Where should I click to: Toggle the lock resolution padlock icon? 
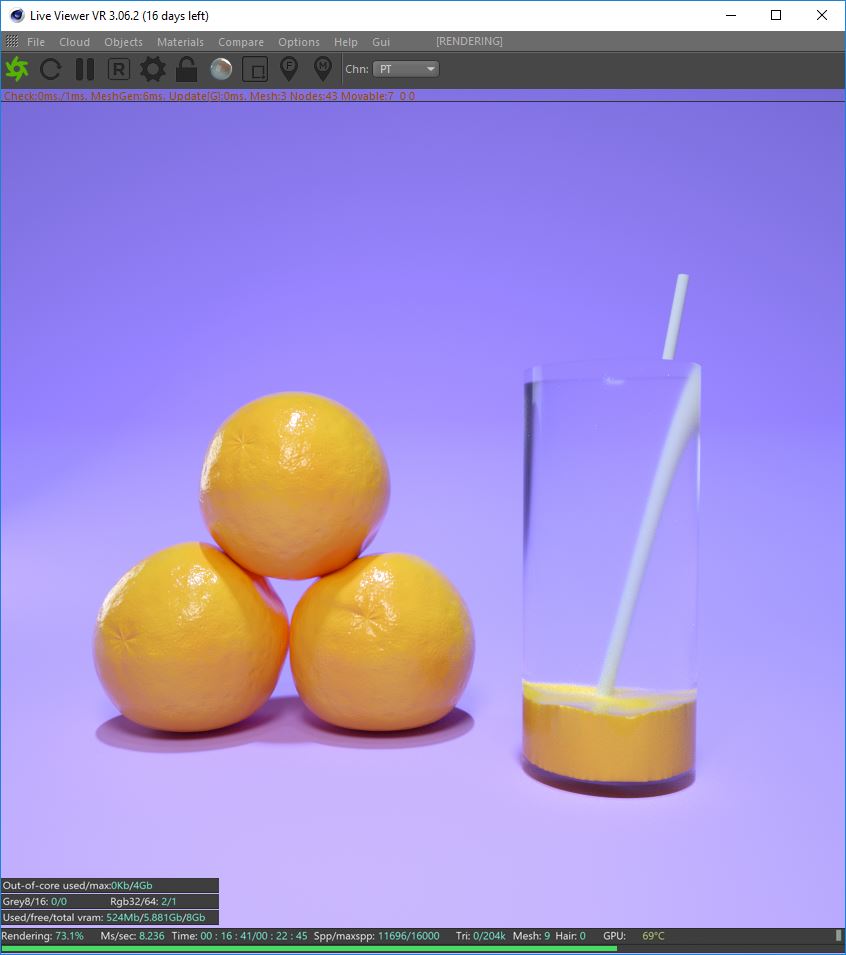pyautogui.click(x=186, y=69)
